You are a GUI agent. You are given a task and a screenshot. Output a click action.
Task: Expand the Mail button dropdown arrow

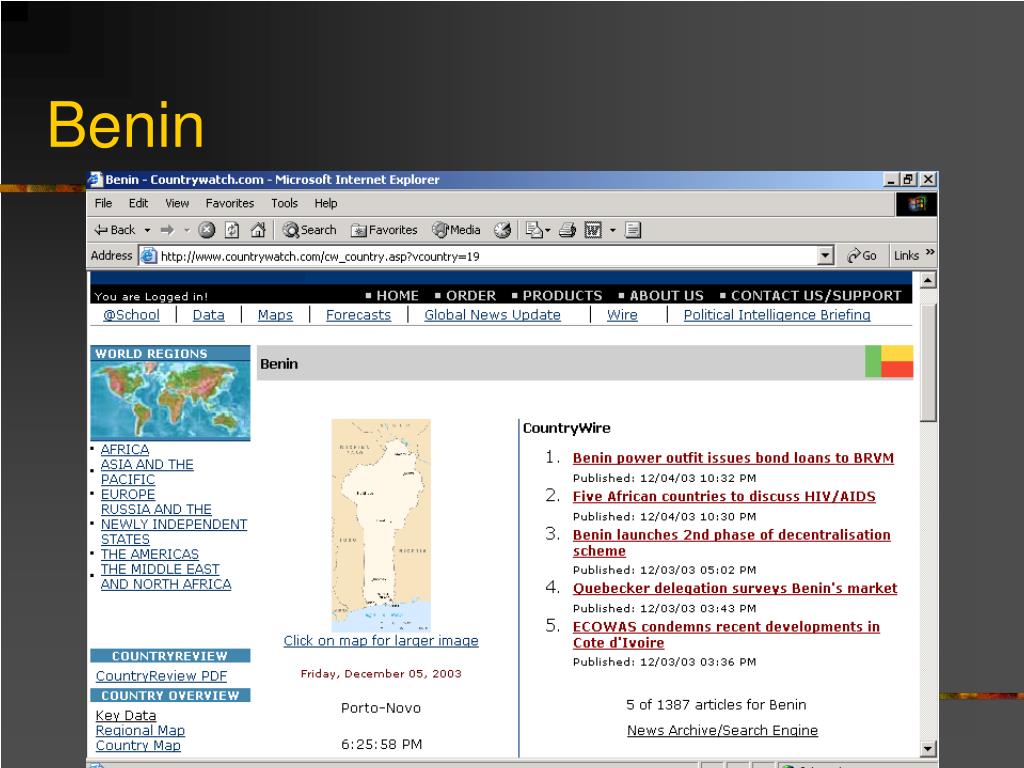pyautogui.click(x=547, y=230)
